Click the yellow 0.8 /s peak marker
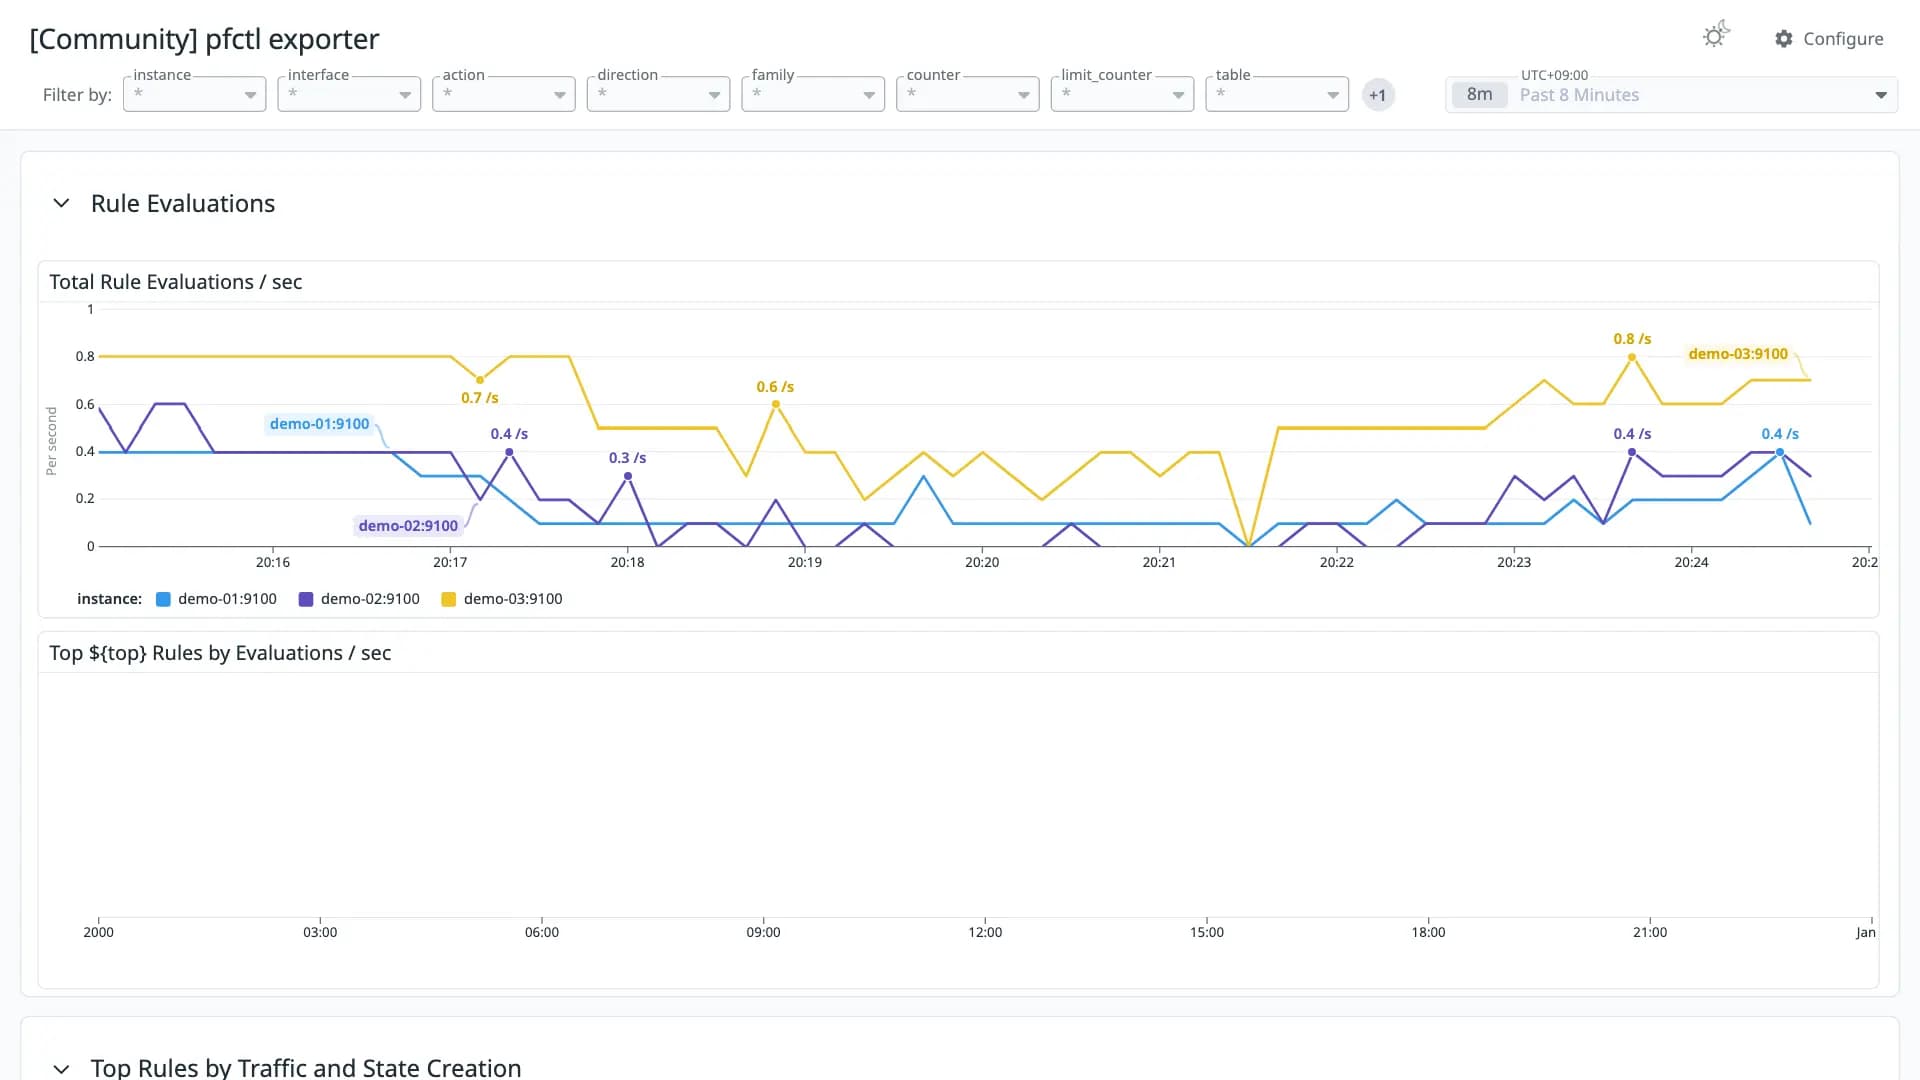This screenshot has width=1920, height=1080. coord(1632,357)
